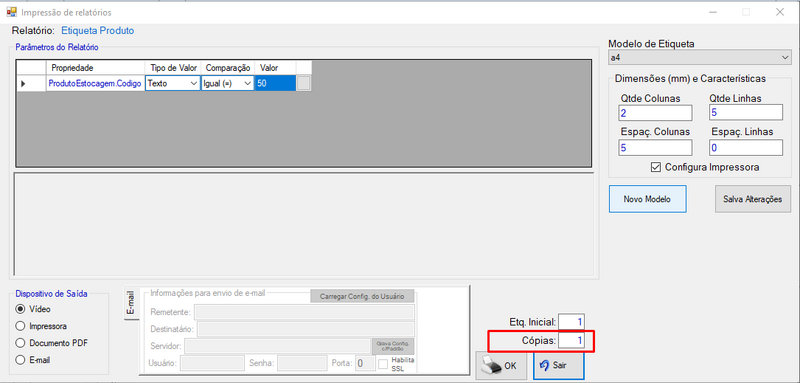The height and width of the screenshot is (383, 800).
Task: Click the Cópias input field
Action: [x=571, y=341]
